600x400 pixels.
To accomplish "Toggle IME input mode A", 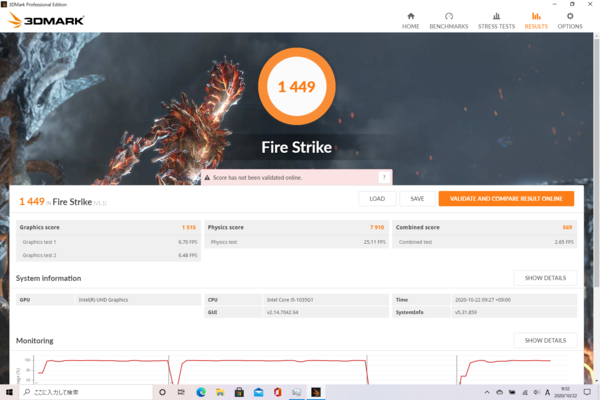I will tap(548, 392).
